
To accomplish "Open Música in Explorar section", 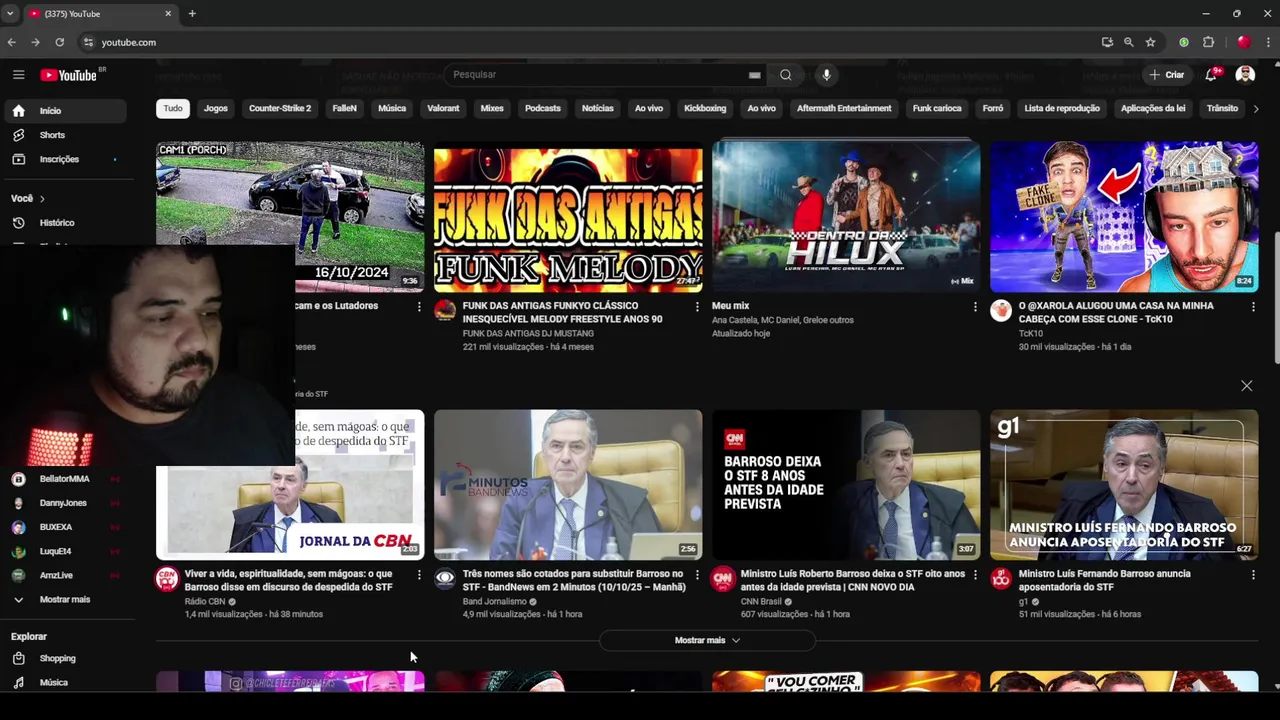I will click(65, 682).
